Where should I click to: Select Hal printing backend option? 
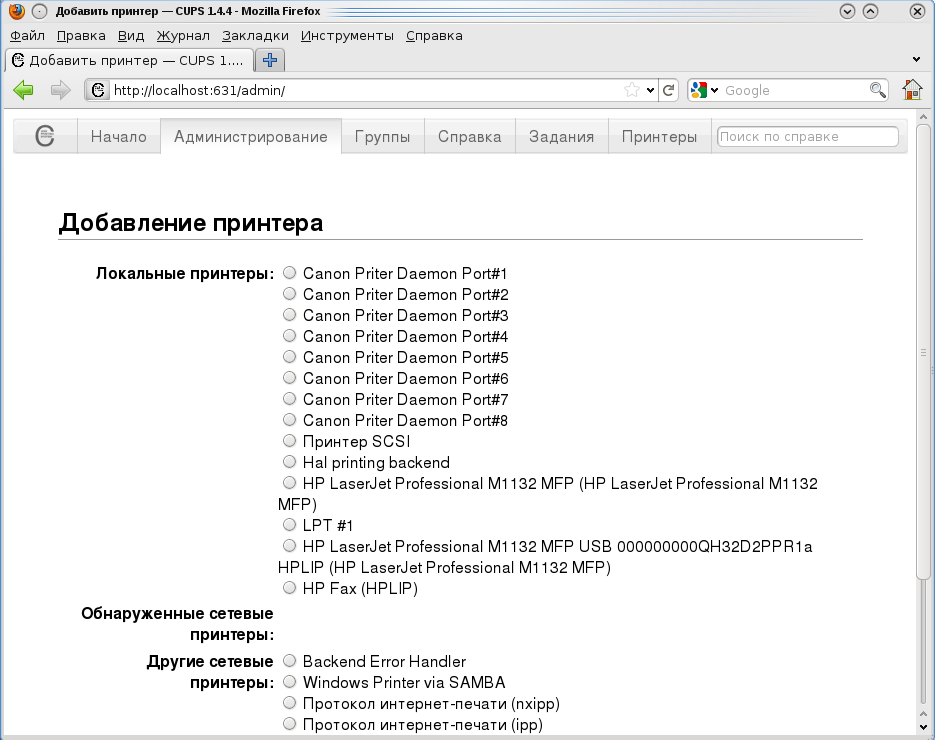pos(289,462)
